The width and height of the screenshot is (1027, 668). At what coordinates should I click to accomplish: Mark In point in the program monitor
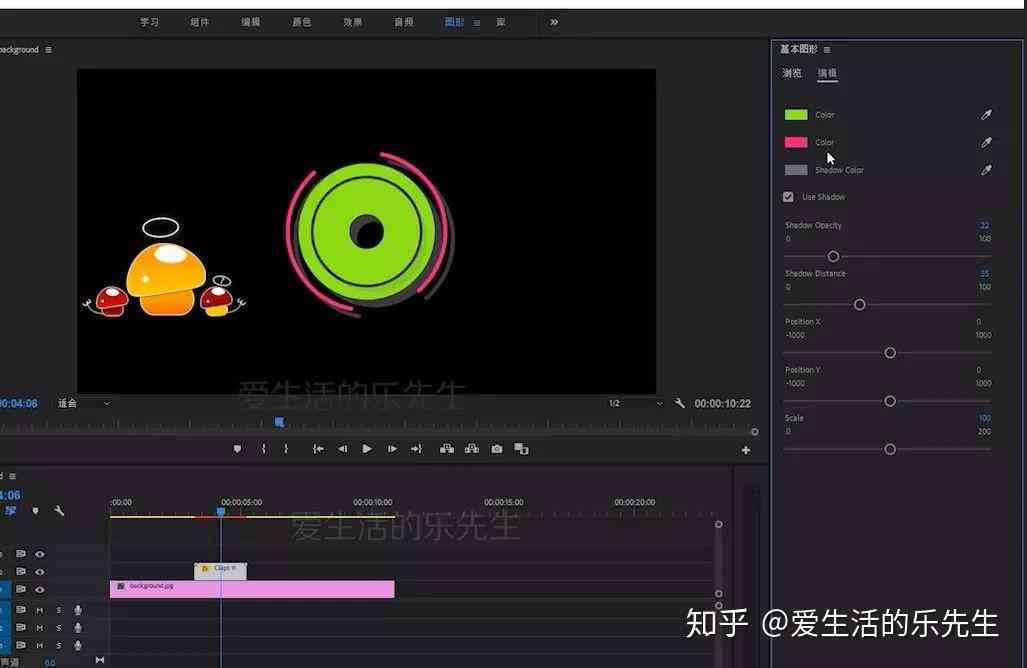point(263,449)
